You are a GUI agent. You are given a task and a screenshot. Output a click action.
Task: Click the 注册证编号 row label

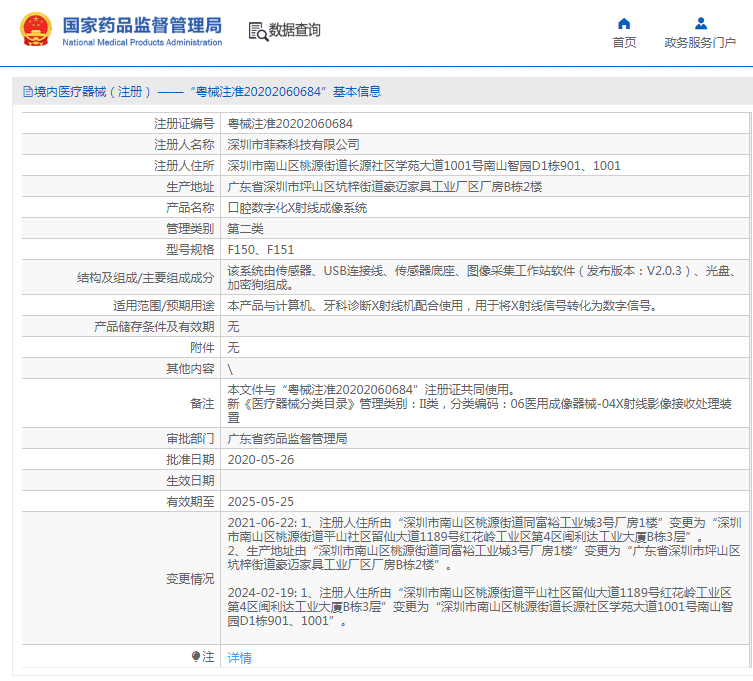coord(184,124)
